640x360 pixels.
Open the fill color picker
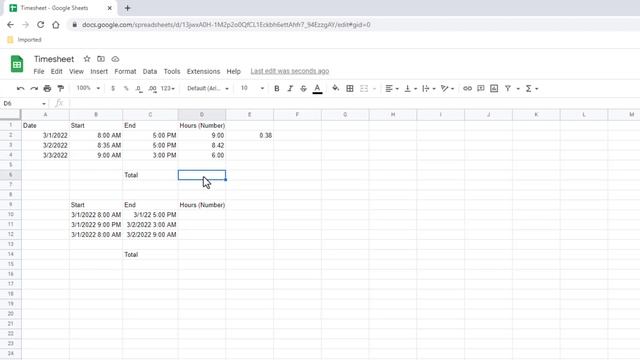pyautogui.click(x=336, y=89)
